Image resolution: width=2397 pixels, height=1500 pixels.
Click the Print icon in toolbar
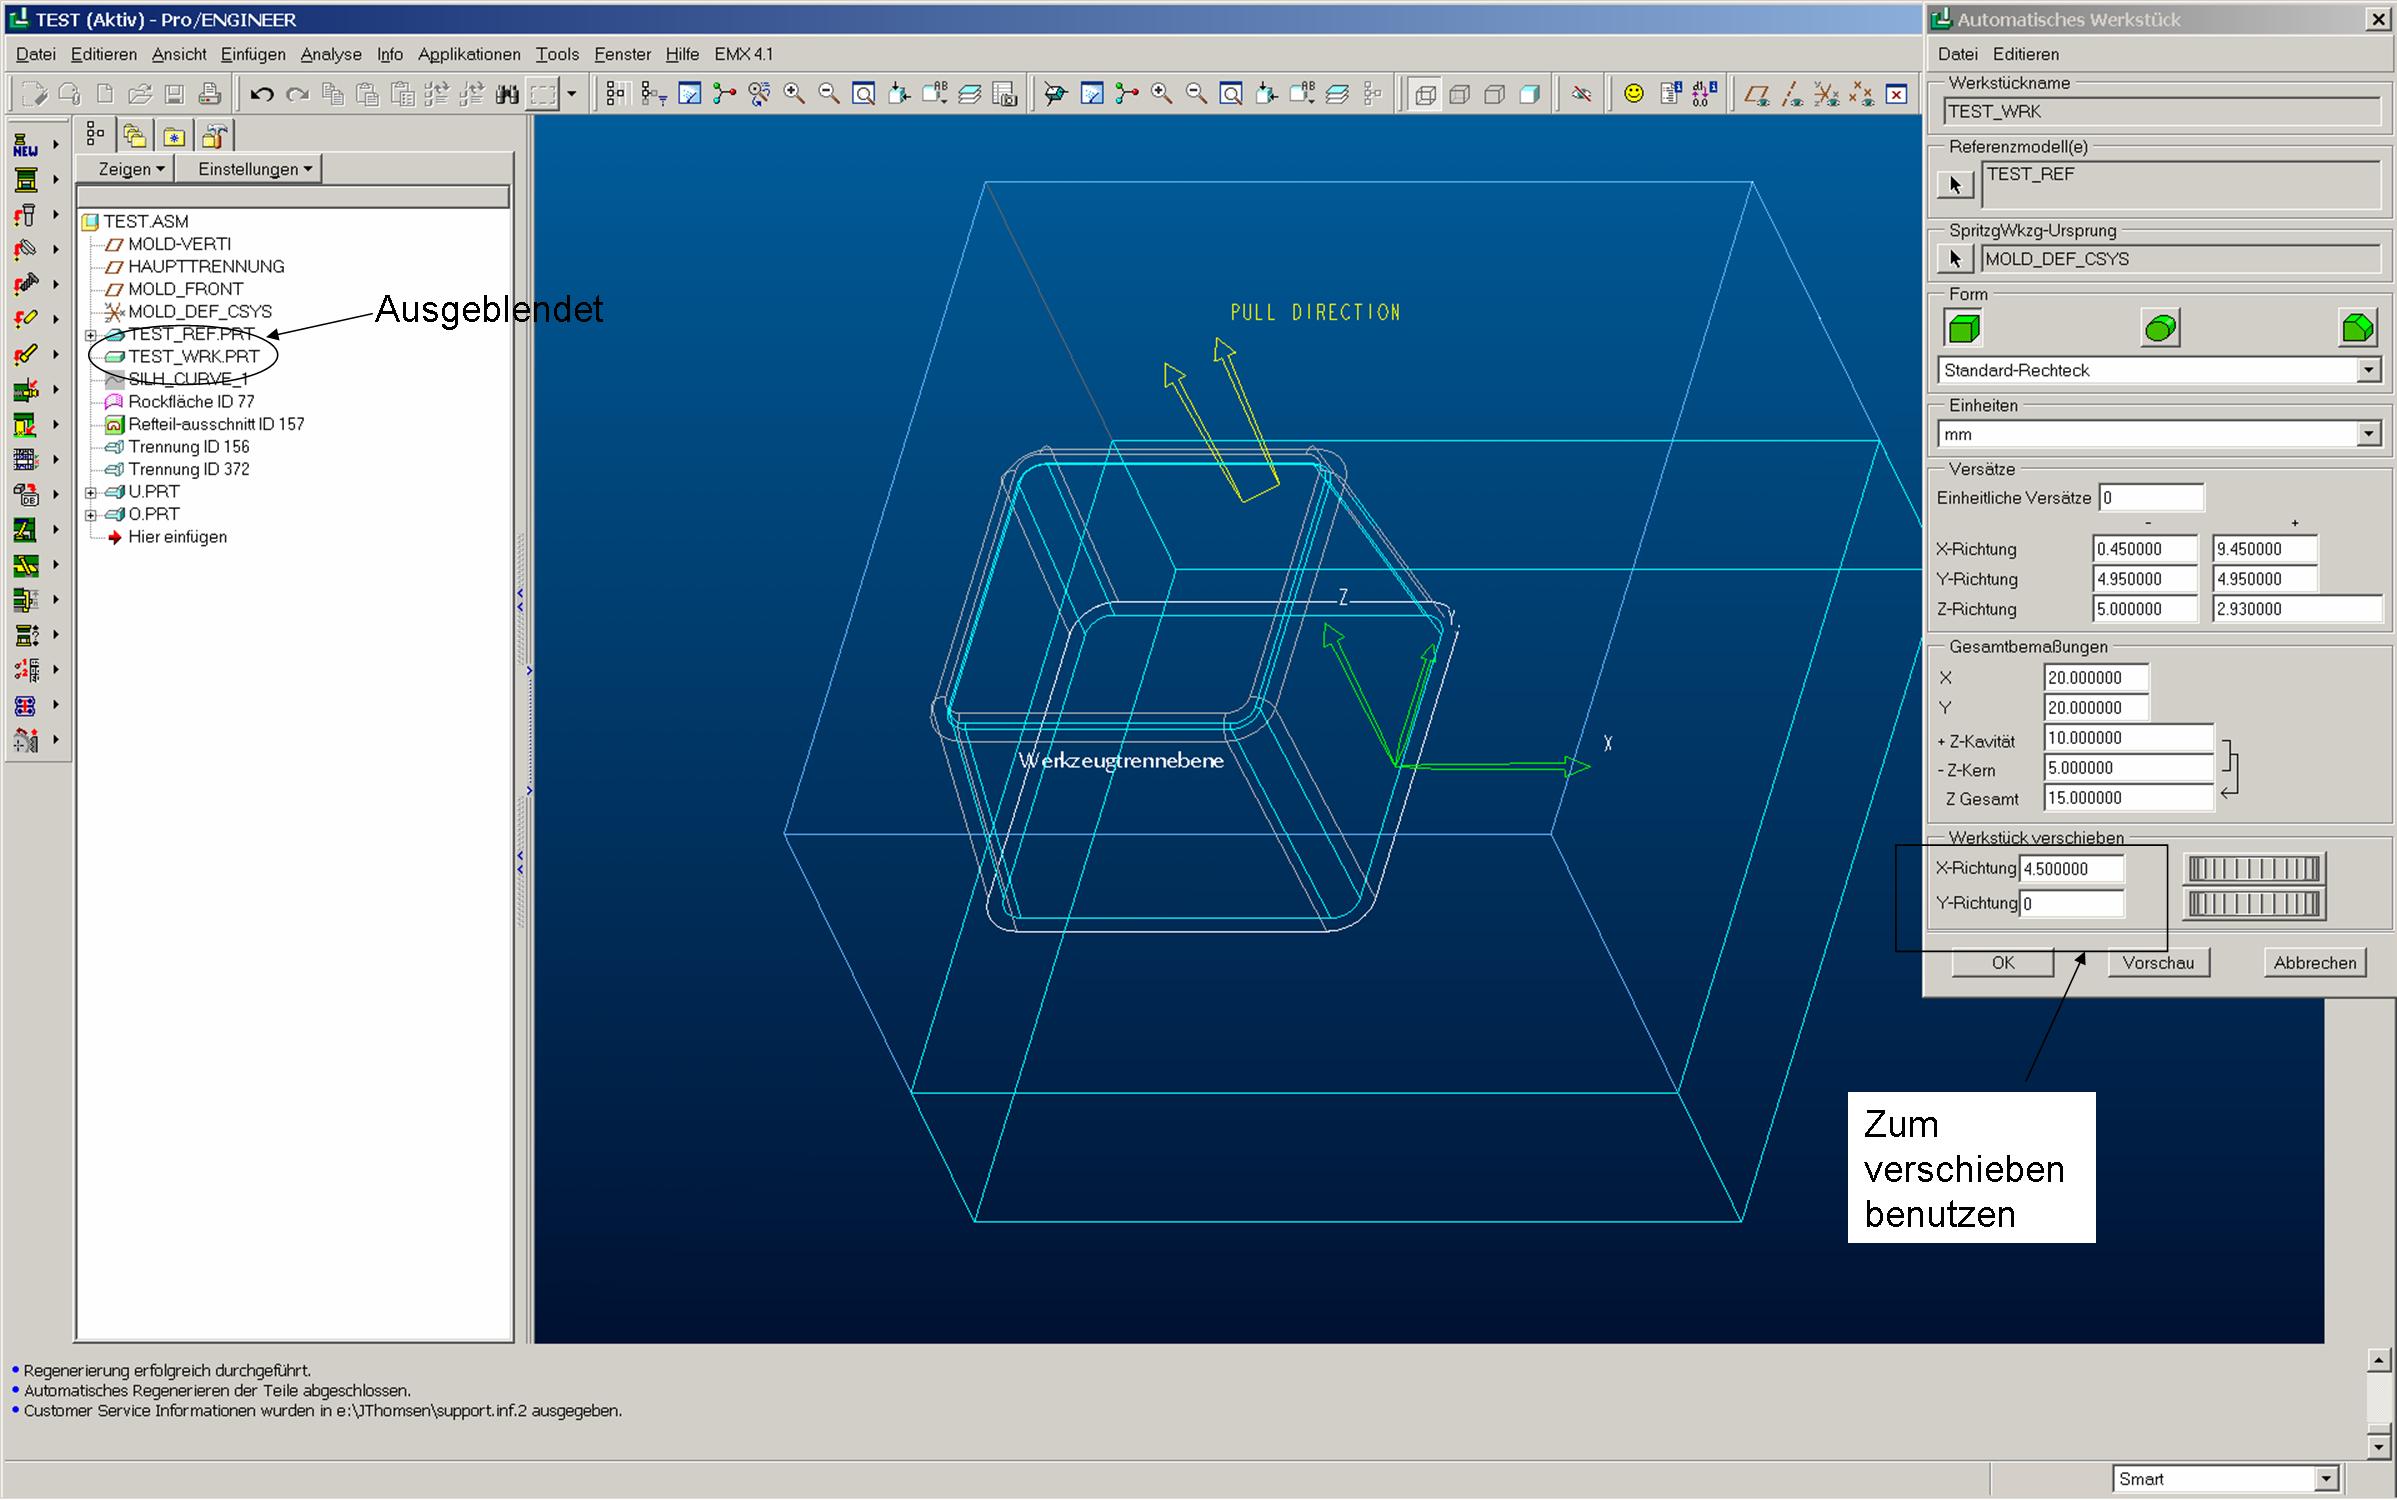[209, 94]
